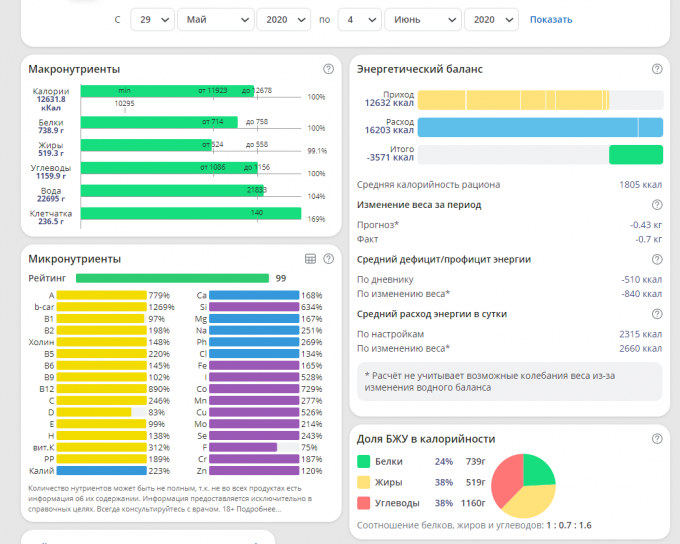Open help for Средний дефицит/профицит энергии
This screenshot has width=680, height=544.
pyautogui.click(x=657, y=260)
